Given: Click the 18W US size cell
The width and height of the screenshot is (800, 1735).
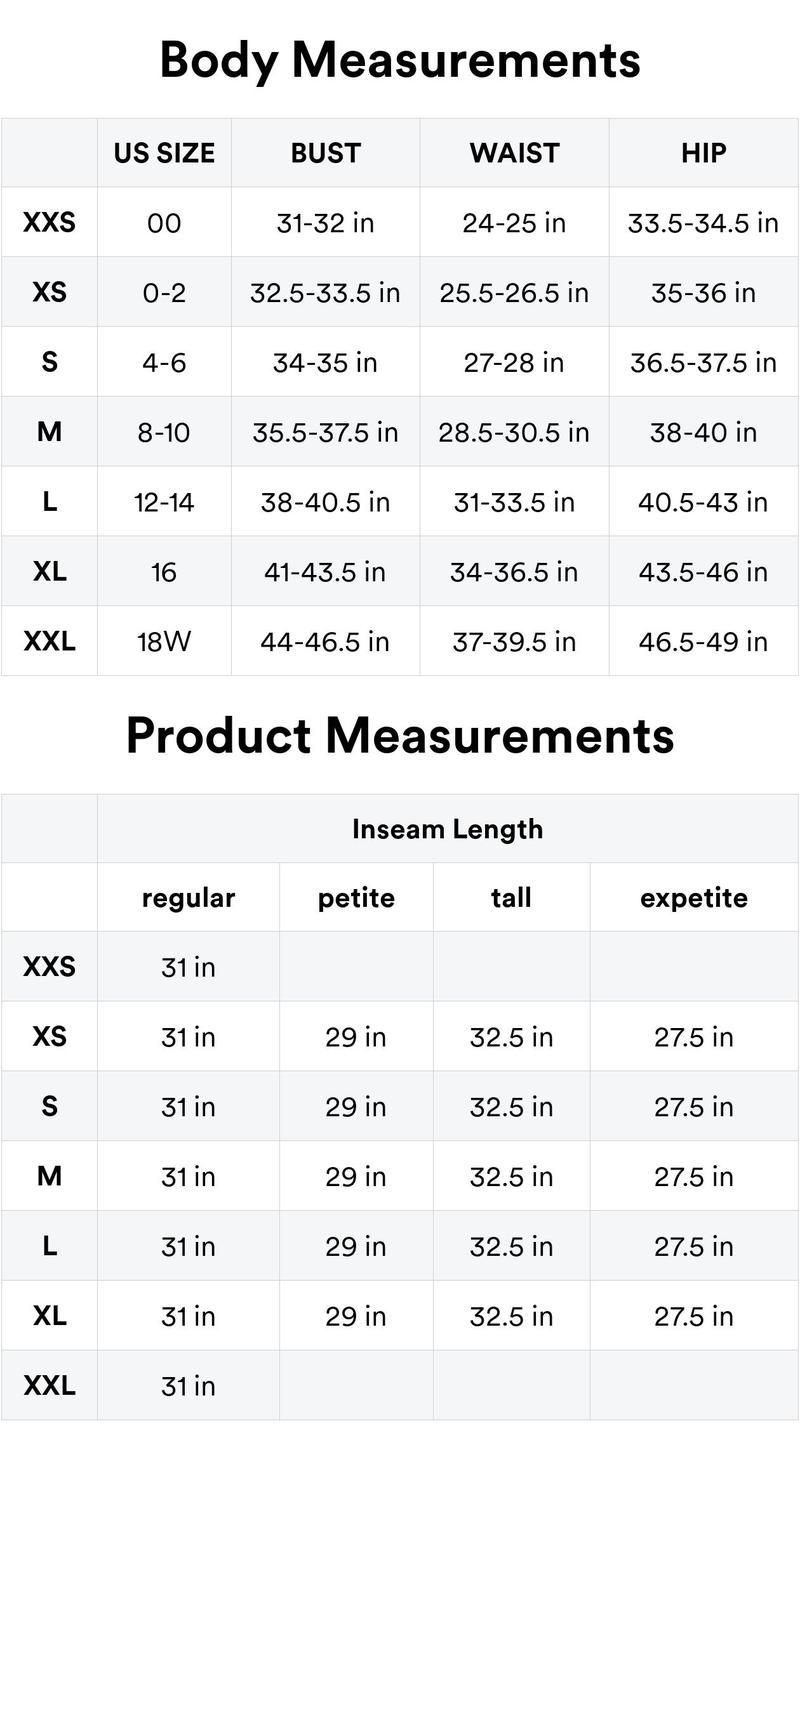Looking at the screenshot, I should [x=164, y=641].
